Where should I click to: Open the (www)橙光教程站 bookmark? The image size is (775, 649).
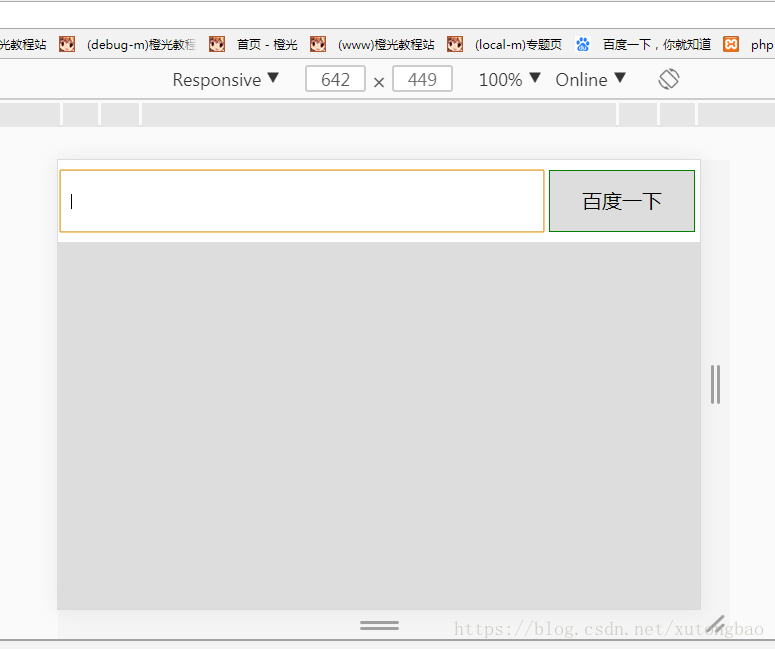(x=386, y=44)
